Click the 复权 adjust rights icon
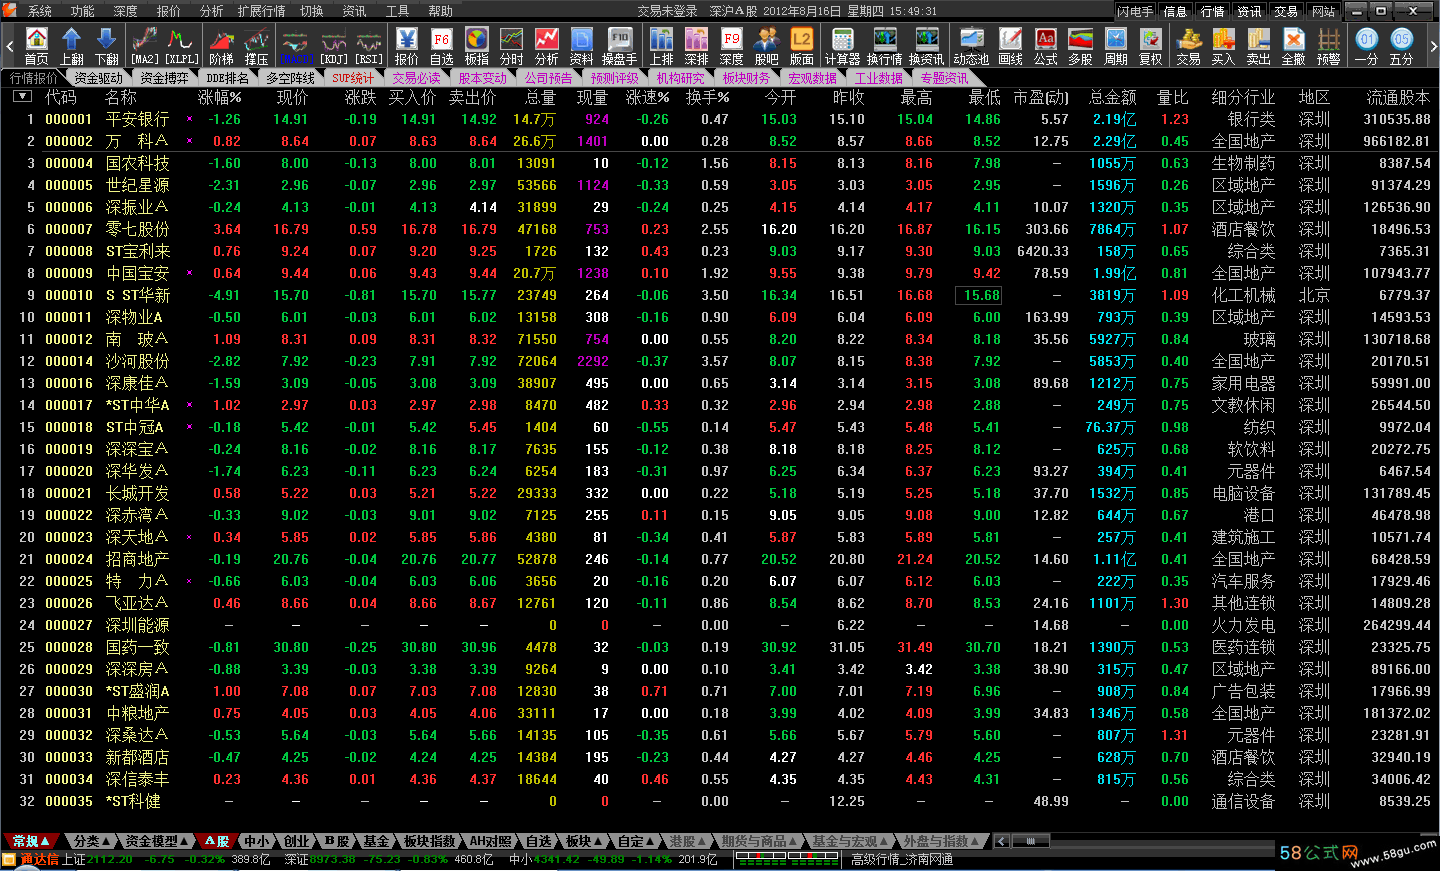Screen dimensions: 1440x871 click(1151, 46)
